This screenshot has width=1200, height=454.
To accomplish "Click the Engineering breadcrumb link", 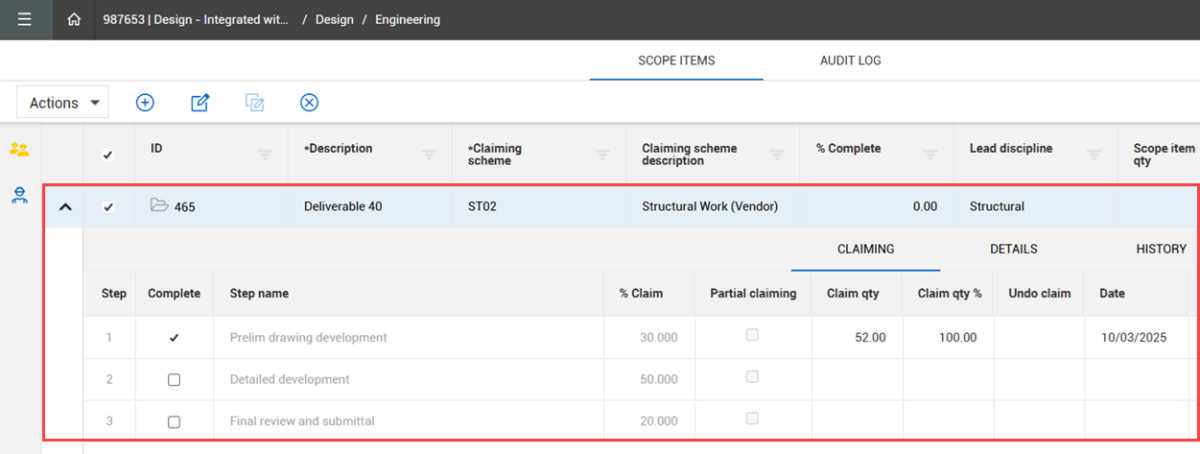I will tap(407, 20).
